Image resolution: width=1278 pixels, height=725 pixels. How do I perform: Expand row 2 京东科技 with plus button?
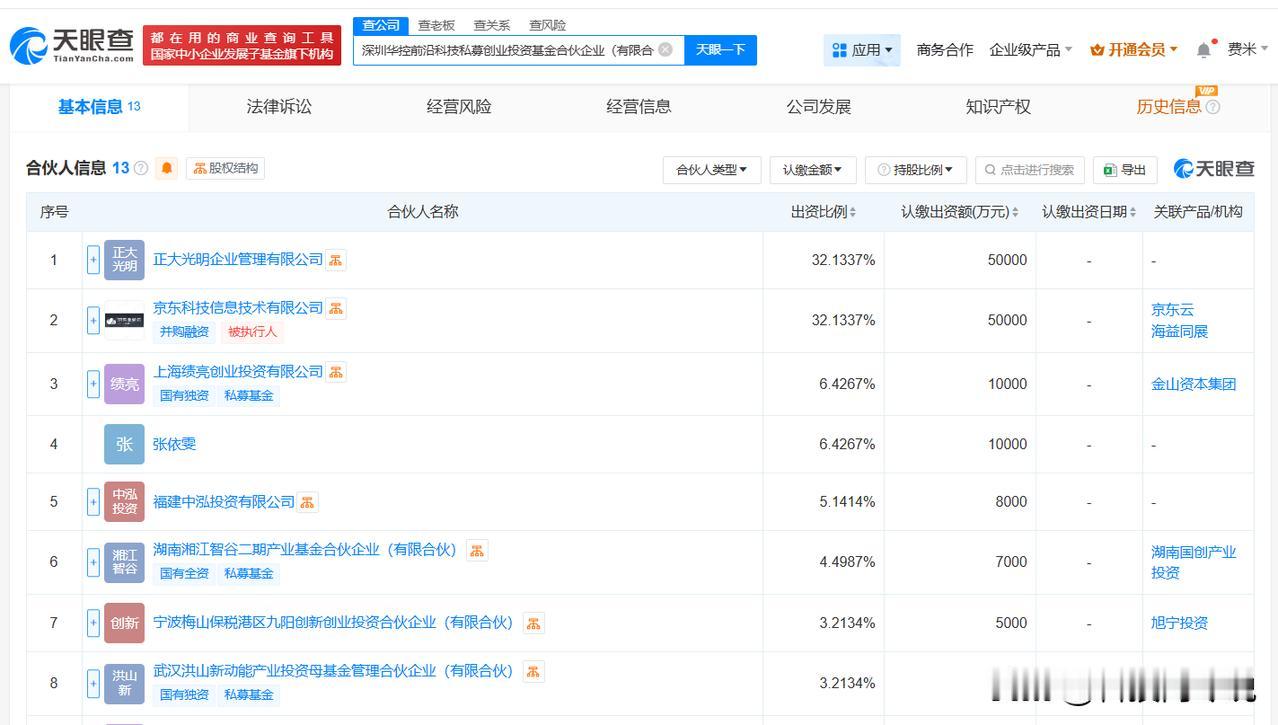point(93,320)
